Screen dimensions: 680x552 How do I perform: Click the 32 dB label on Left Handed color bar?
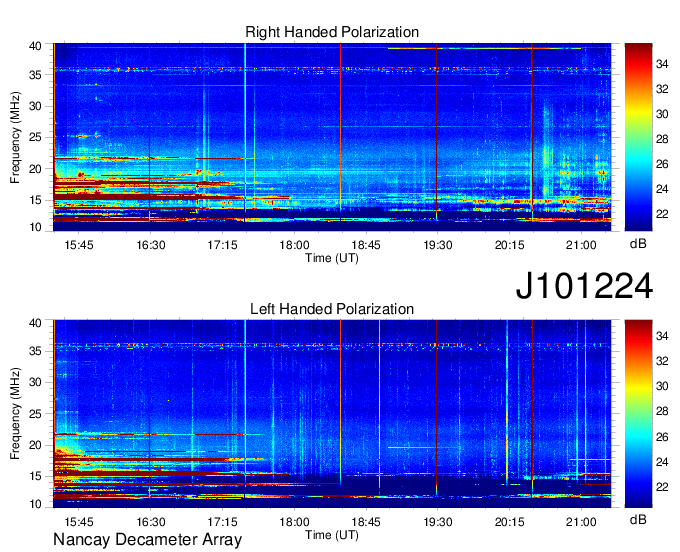coord(662,361)
